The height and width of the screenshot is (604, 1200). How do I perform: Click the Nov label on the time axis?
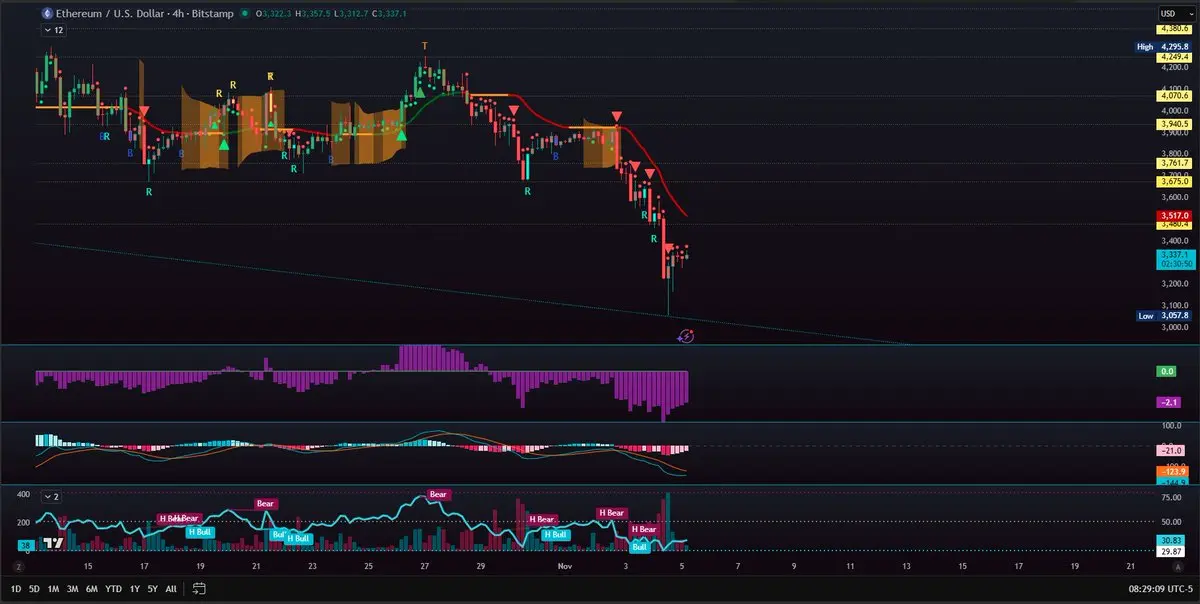(567, 565)
